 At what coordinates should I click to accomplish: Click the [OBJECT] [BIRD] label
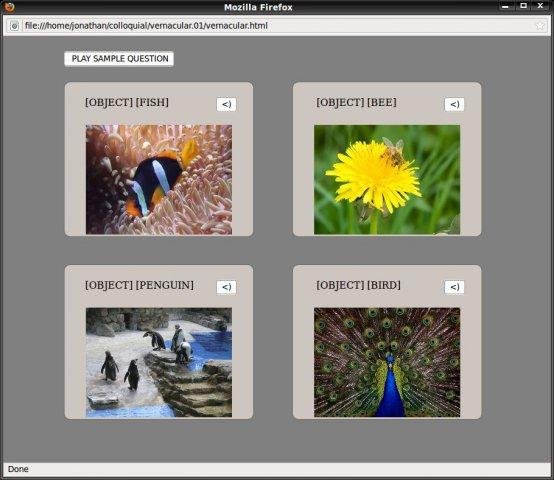[358, 285]
